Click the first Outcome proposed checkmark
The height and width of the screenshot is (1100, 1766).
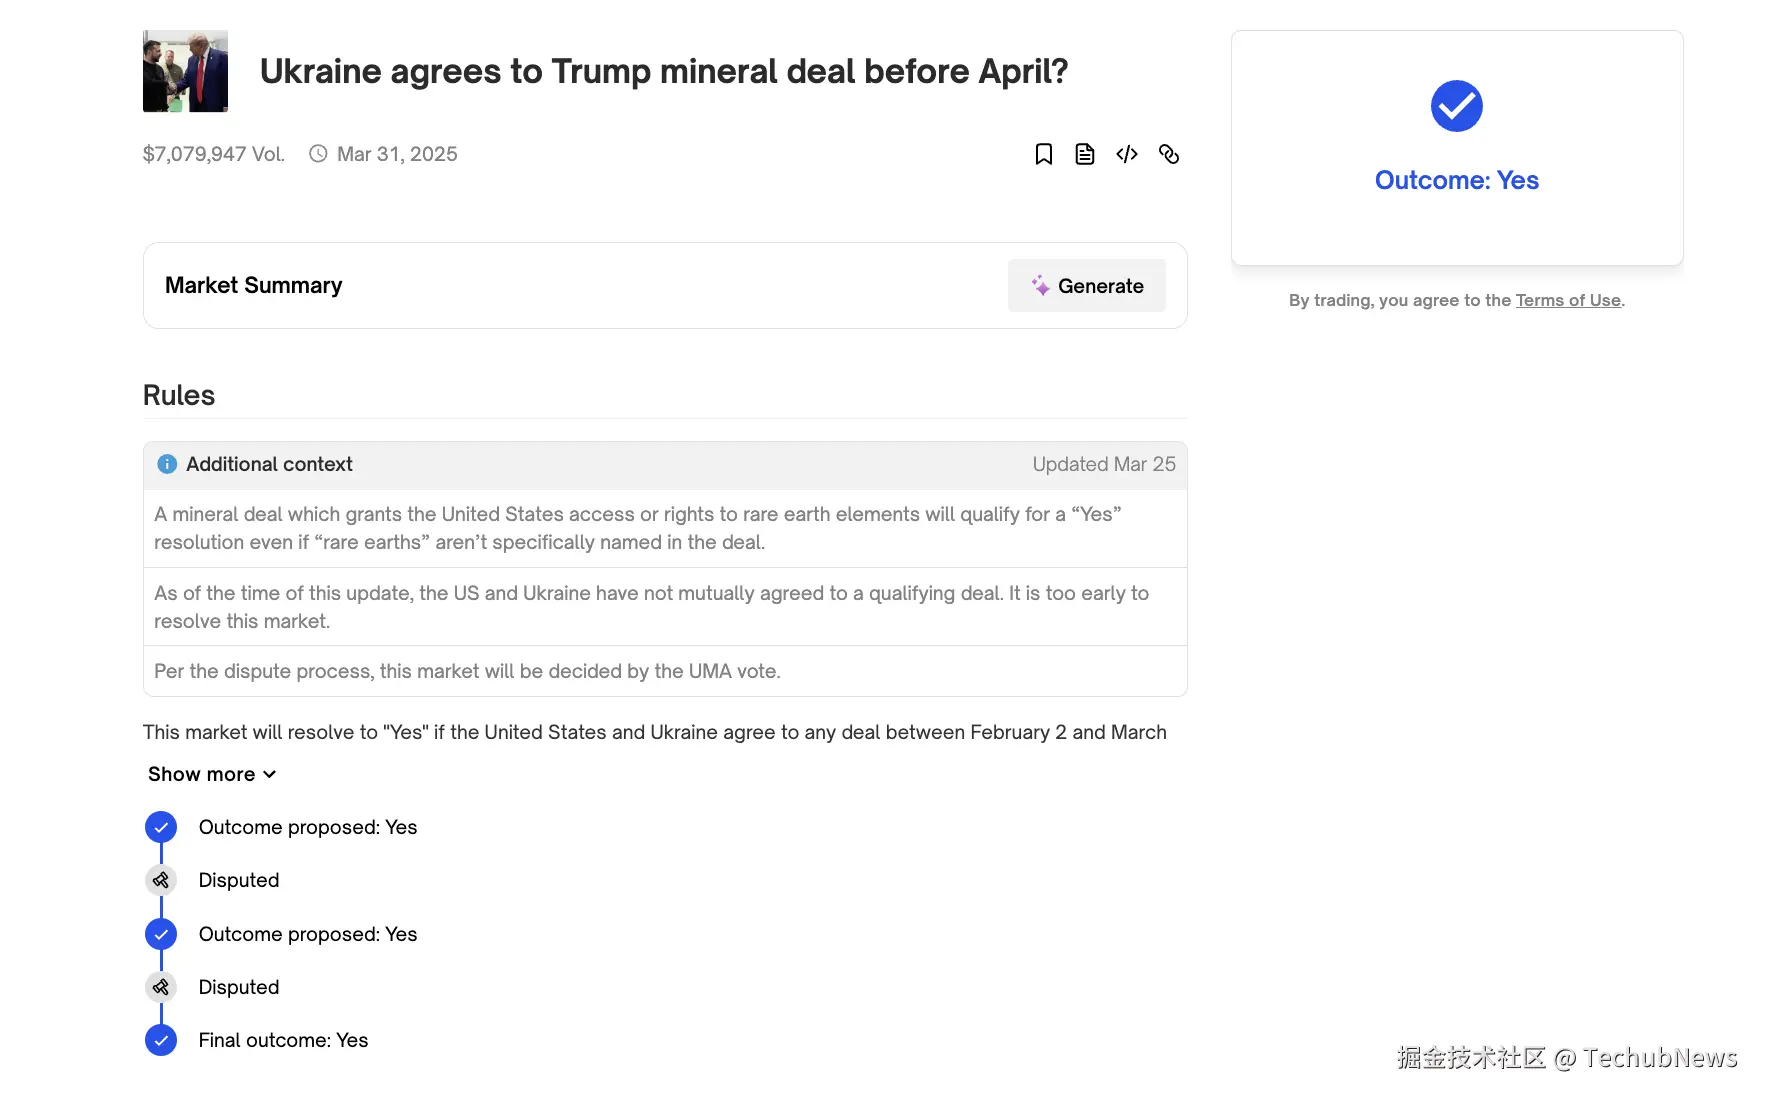[161, 827]
